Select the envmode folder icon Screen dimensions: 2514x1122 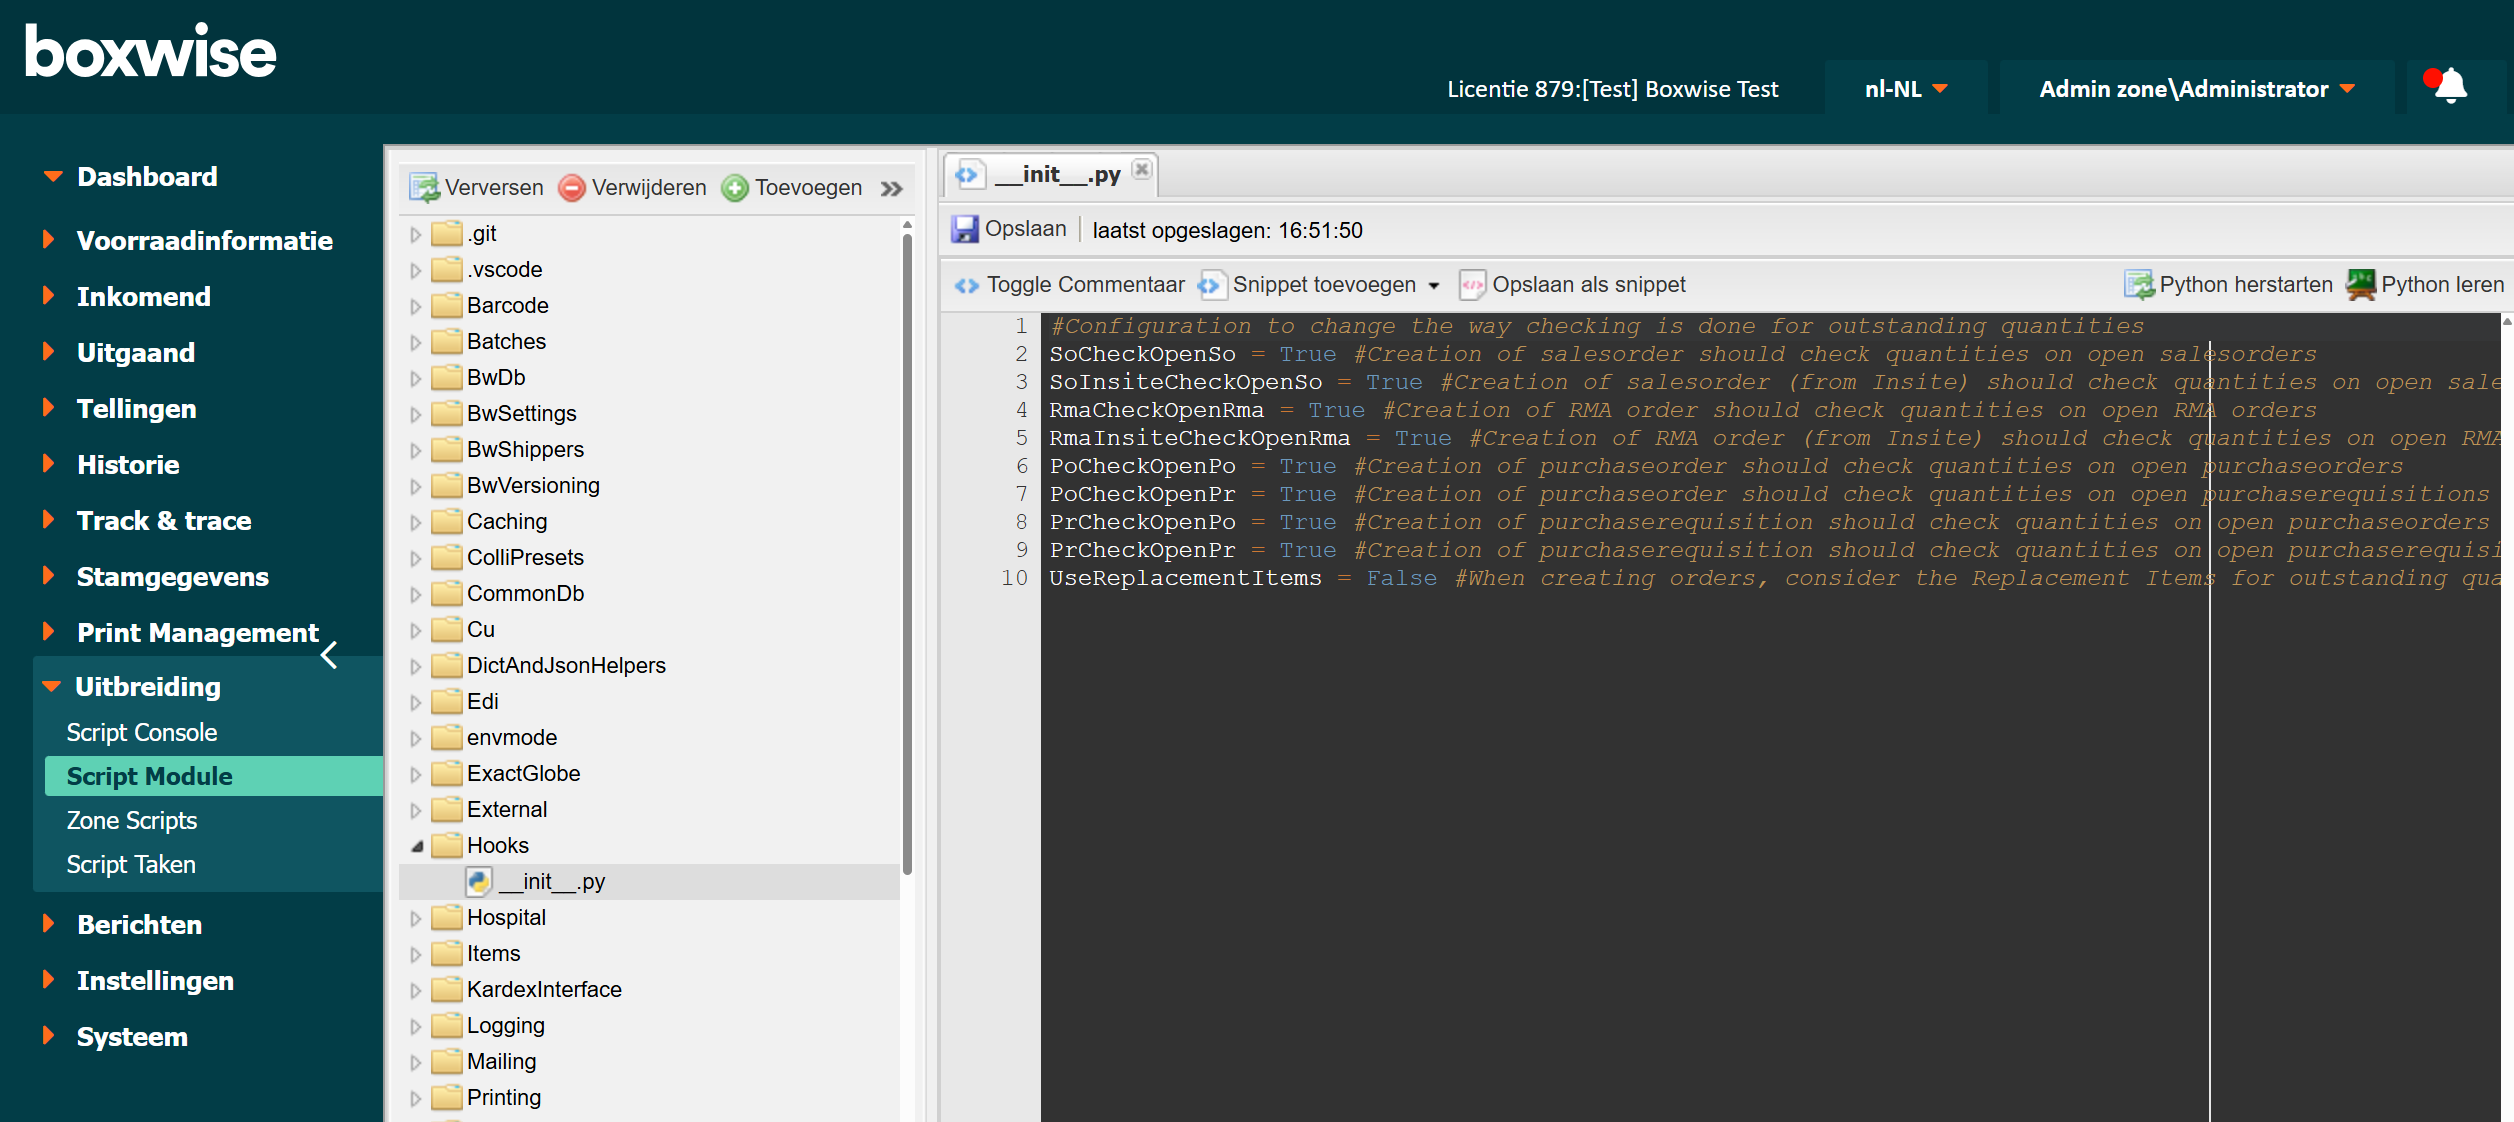[446, 737]
